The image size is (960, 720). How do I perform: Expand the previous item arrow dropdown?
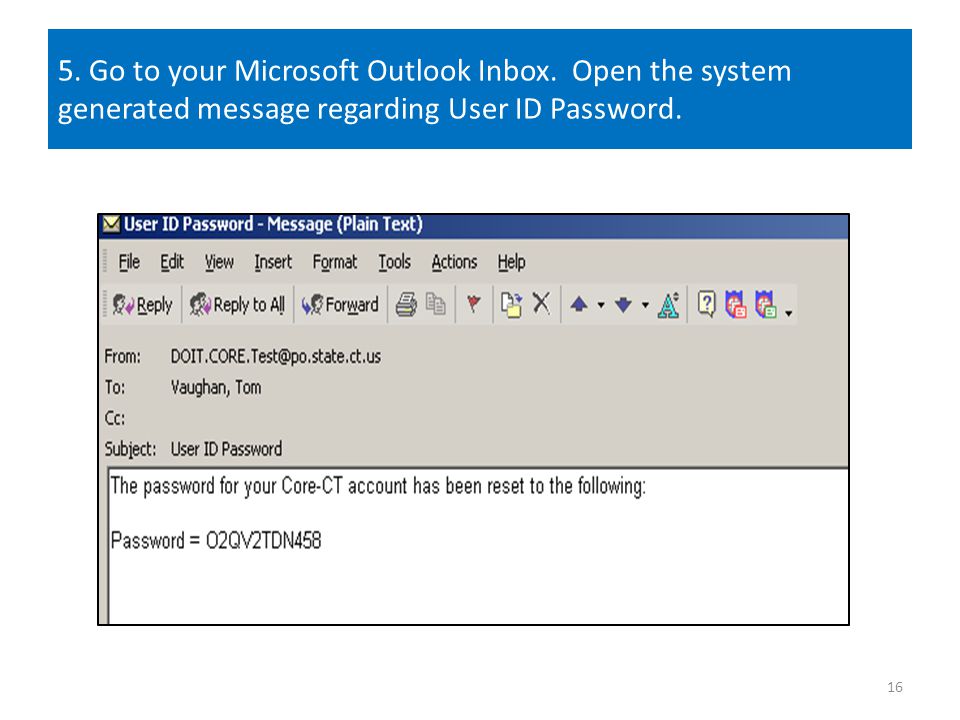click(601, 305)
